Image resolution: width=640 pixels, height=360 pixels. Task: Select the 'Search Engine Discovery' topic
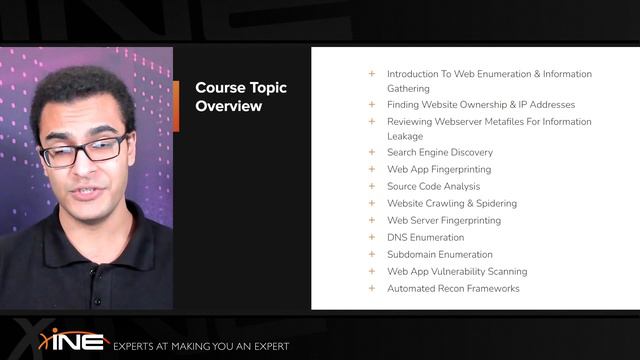point(440,153)
